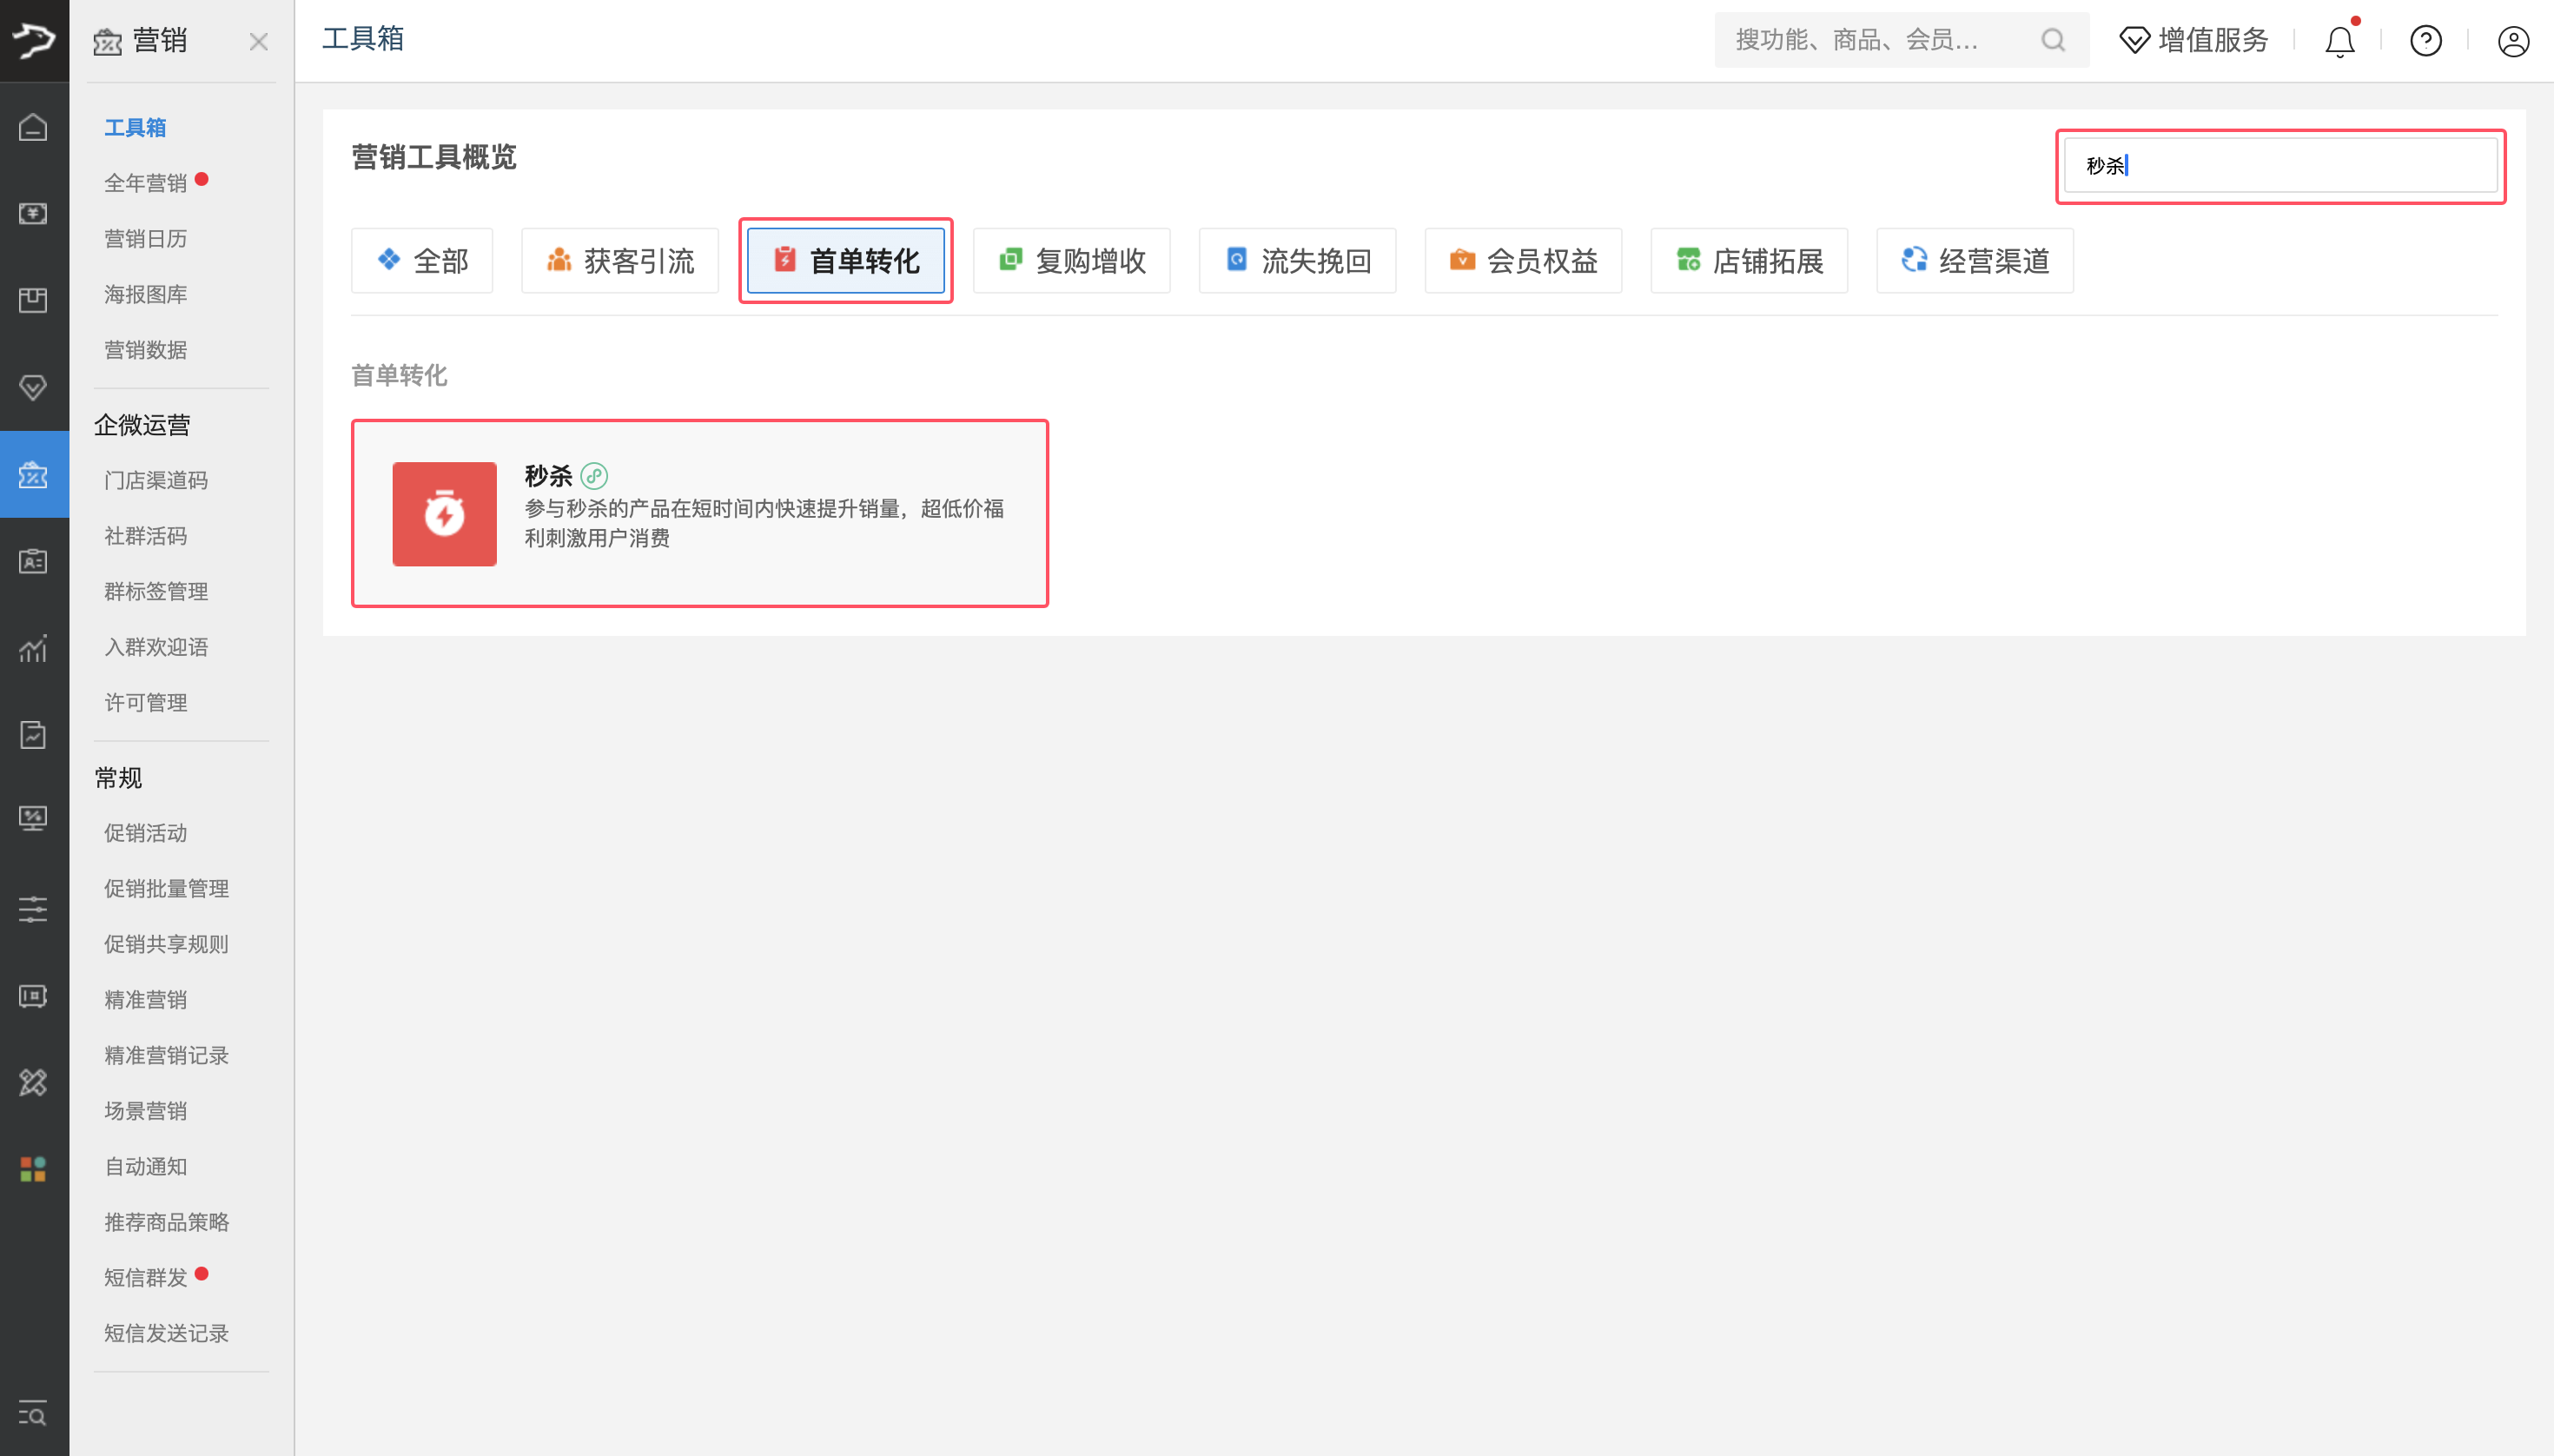Open the 秒杀 tool title
Image resolution: width=2554 pixels, height=1456 pixels.
point(548,476)
